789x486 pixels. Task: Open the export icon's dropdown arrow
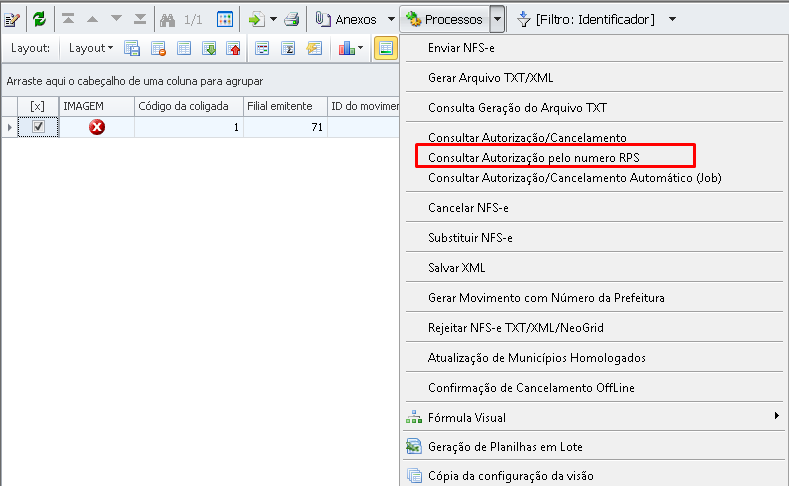tap(273, 20)
